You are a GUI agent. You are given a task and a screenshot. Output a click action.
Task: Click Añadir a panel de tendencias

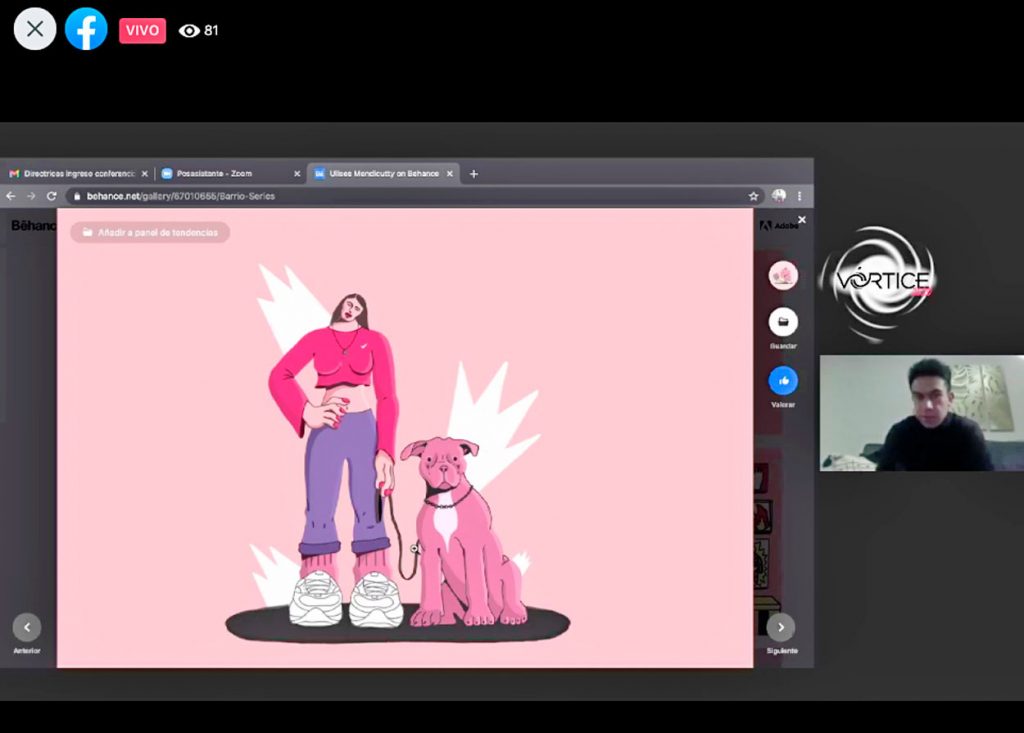(150, 233)
